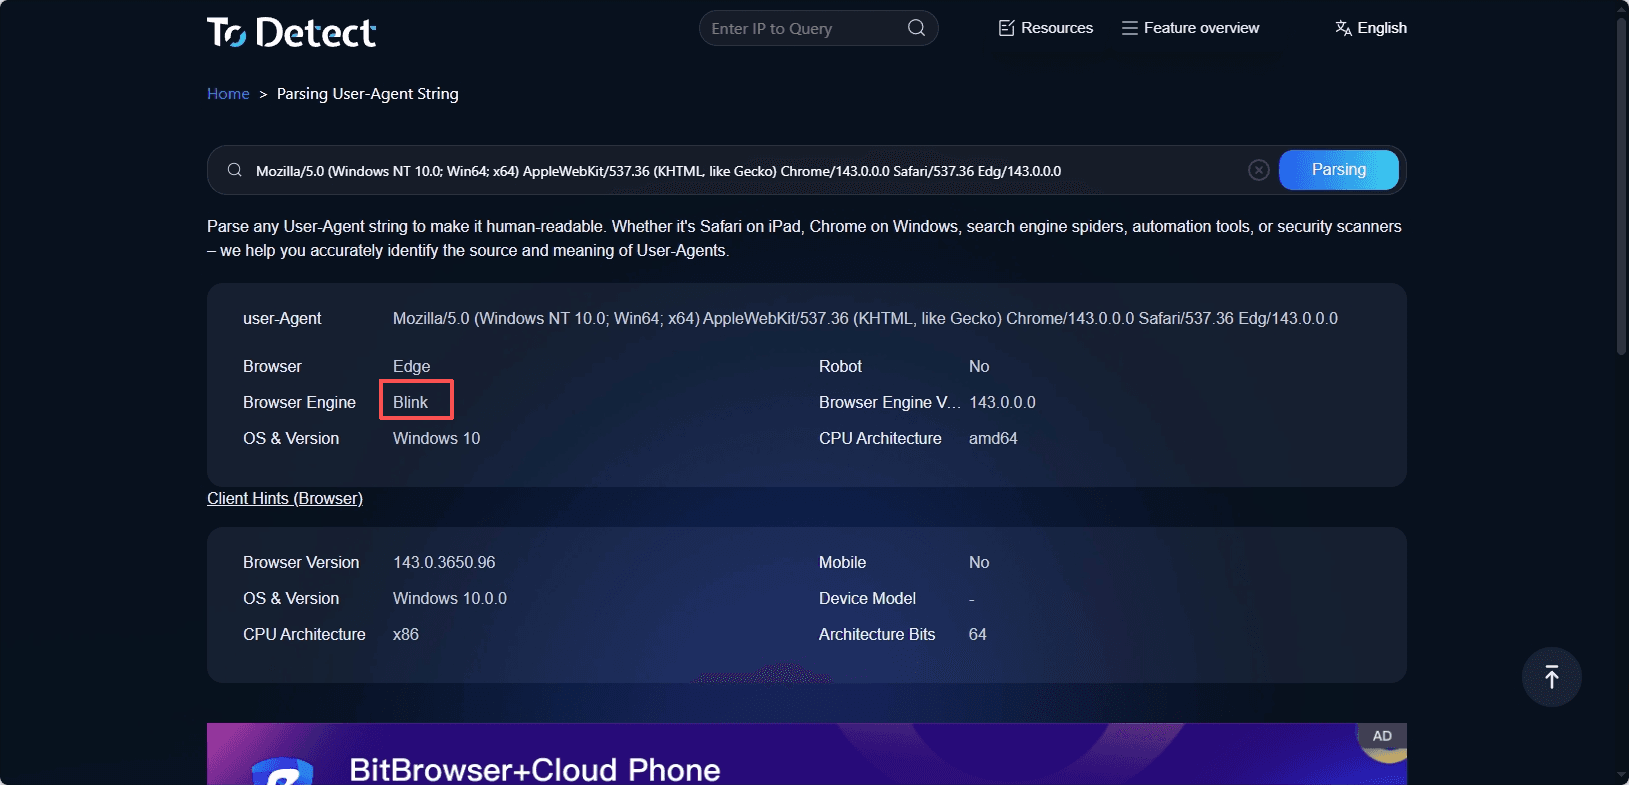This screenshot has height=785, width=1629.
Task: Click the ToDetect logo
Action: (291, 32)
